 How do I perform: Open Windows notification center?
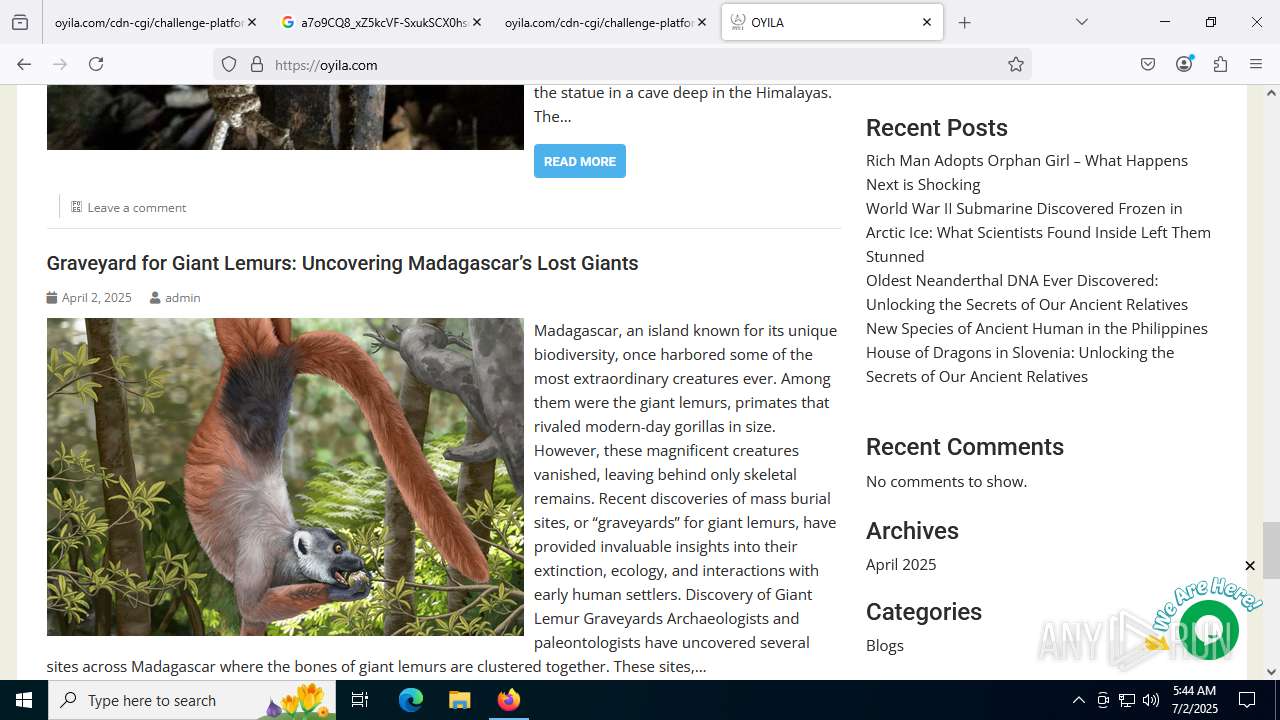coord(1247,700)
